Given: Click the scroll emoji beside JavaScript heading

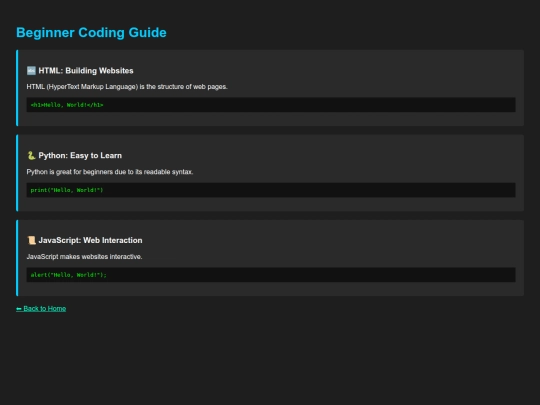Looking at the screenshot, I should pyautogui.click(x=31, y=240).
